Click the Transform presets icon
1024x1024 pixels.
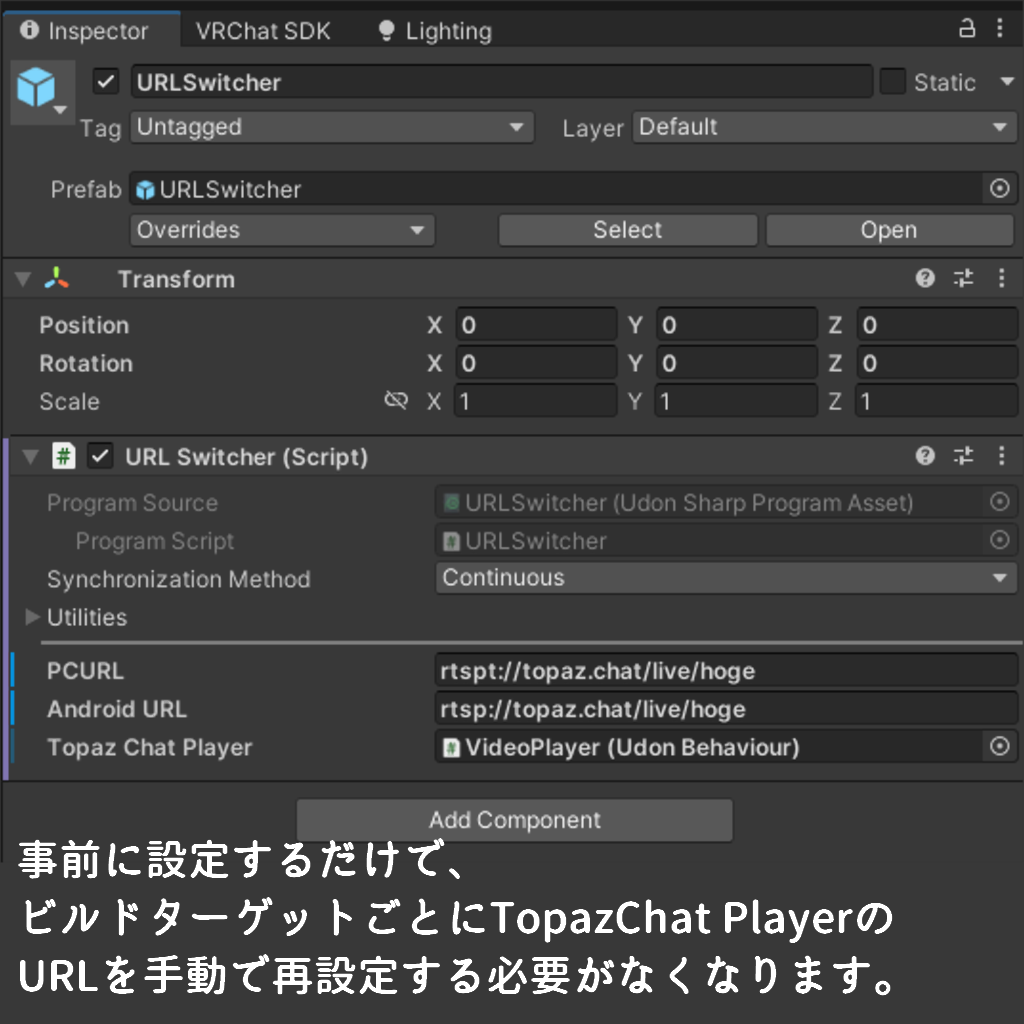pos(962,279)
